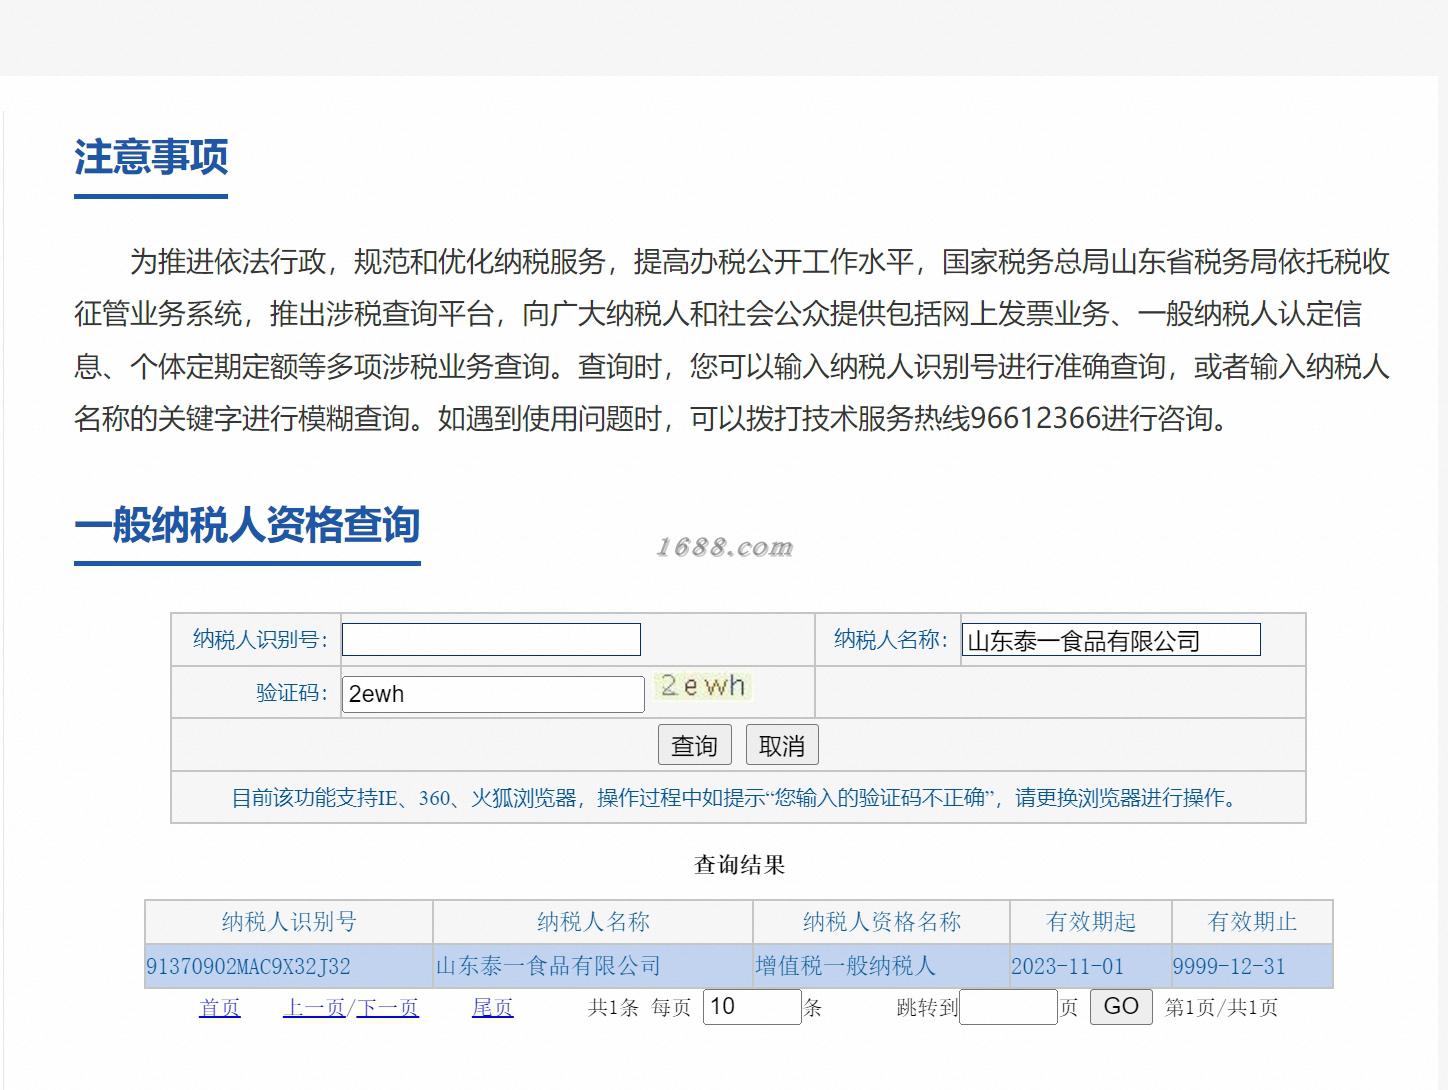The width and height of the screenshot is (1448, 1090).
Task: Refresh the 2ewh captcha image
Action: click(x=703, y=686)
